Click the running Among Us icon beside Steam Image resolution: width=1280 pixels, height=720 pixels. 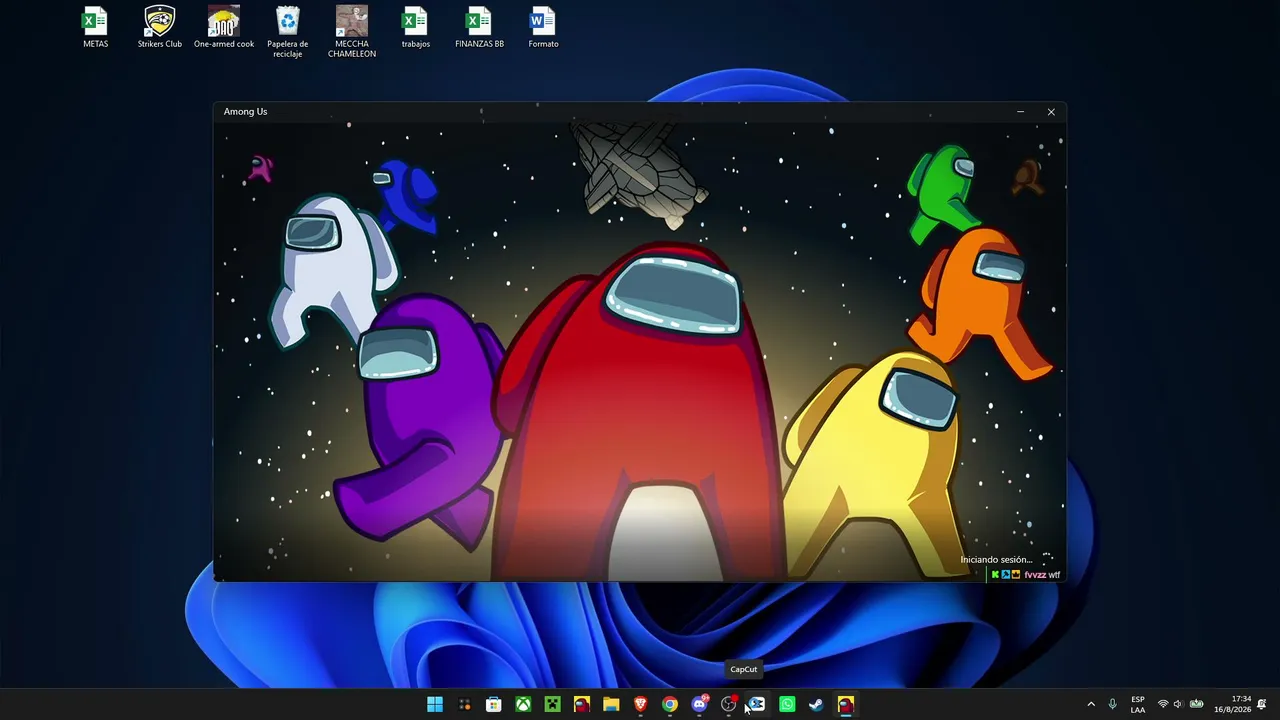coord(846,704)
